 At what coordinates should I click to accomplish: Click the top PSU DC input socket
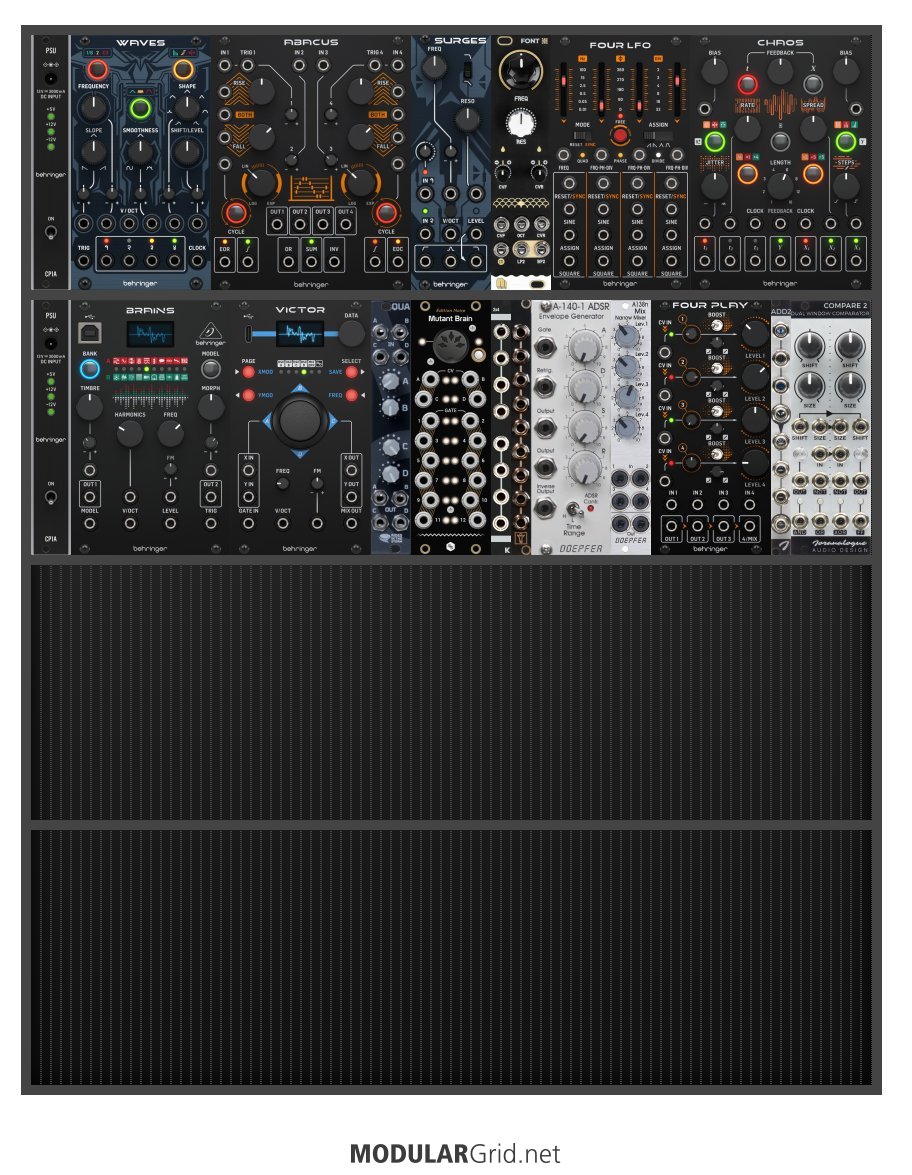coord(51,79)
